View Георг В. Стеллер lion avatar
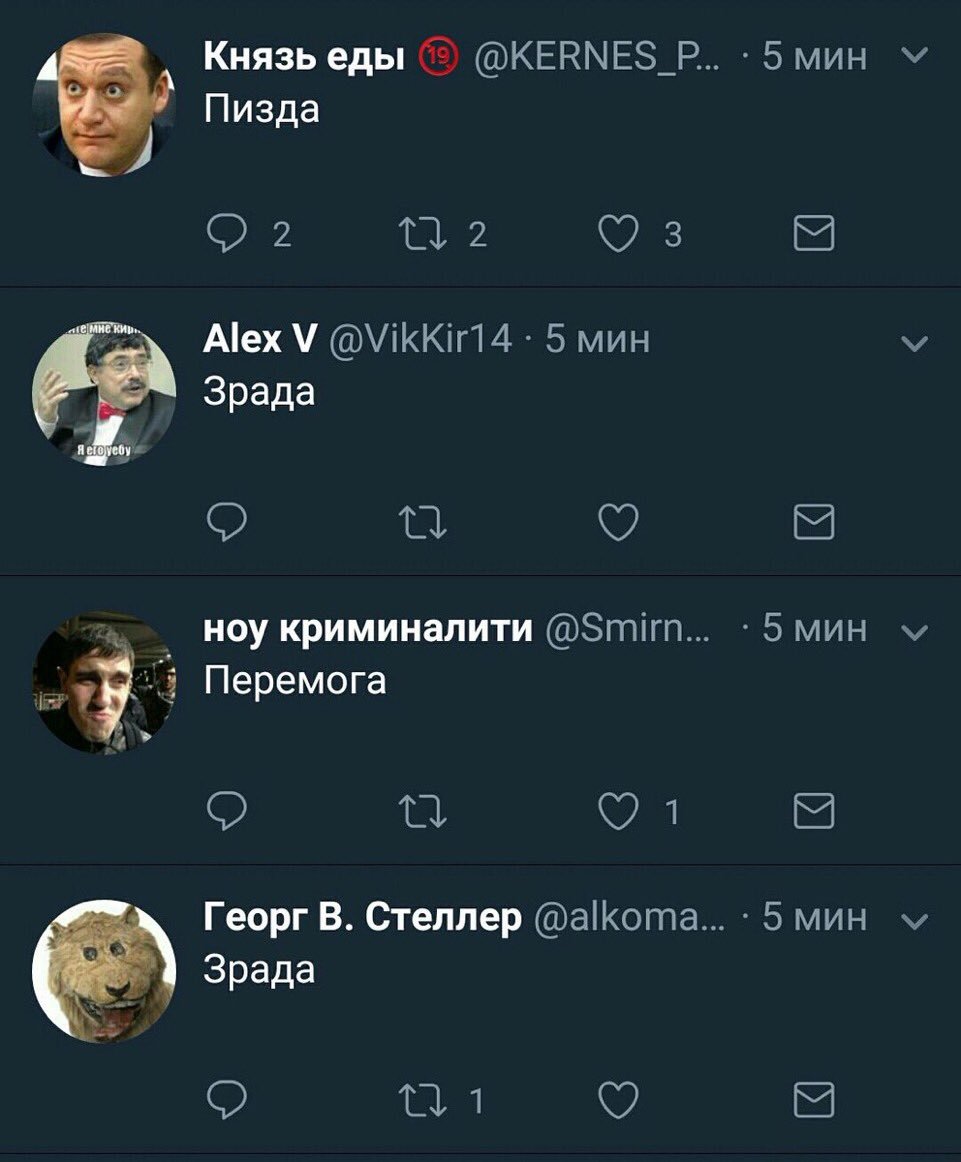The height and width of the screenshot is (1162, 961). pos(104,971)
